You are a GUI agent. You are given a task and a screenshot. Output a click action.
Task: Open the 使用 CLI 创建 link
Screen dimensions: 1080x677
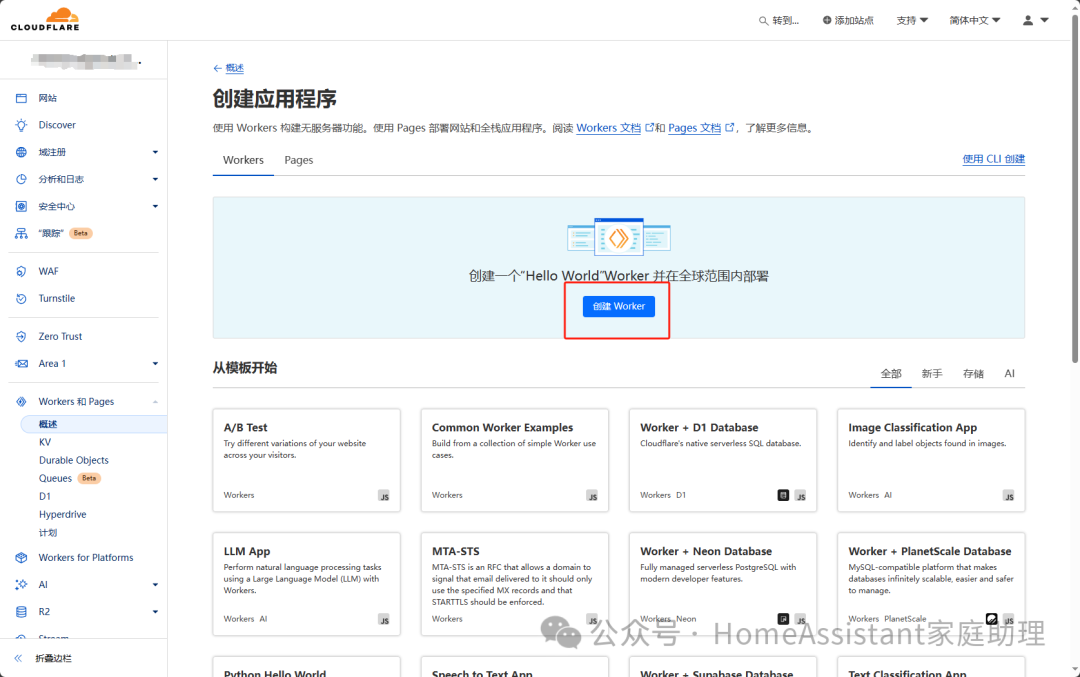click(993, 159)
